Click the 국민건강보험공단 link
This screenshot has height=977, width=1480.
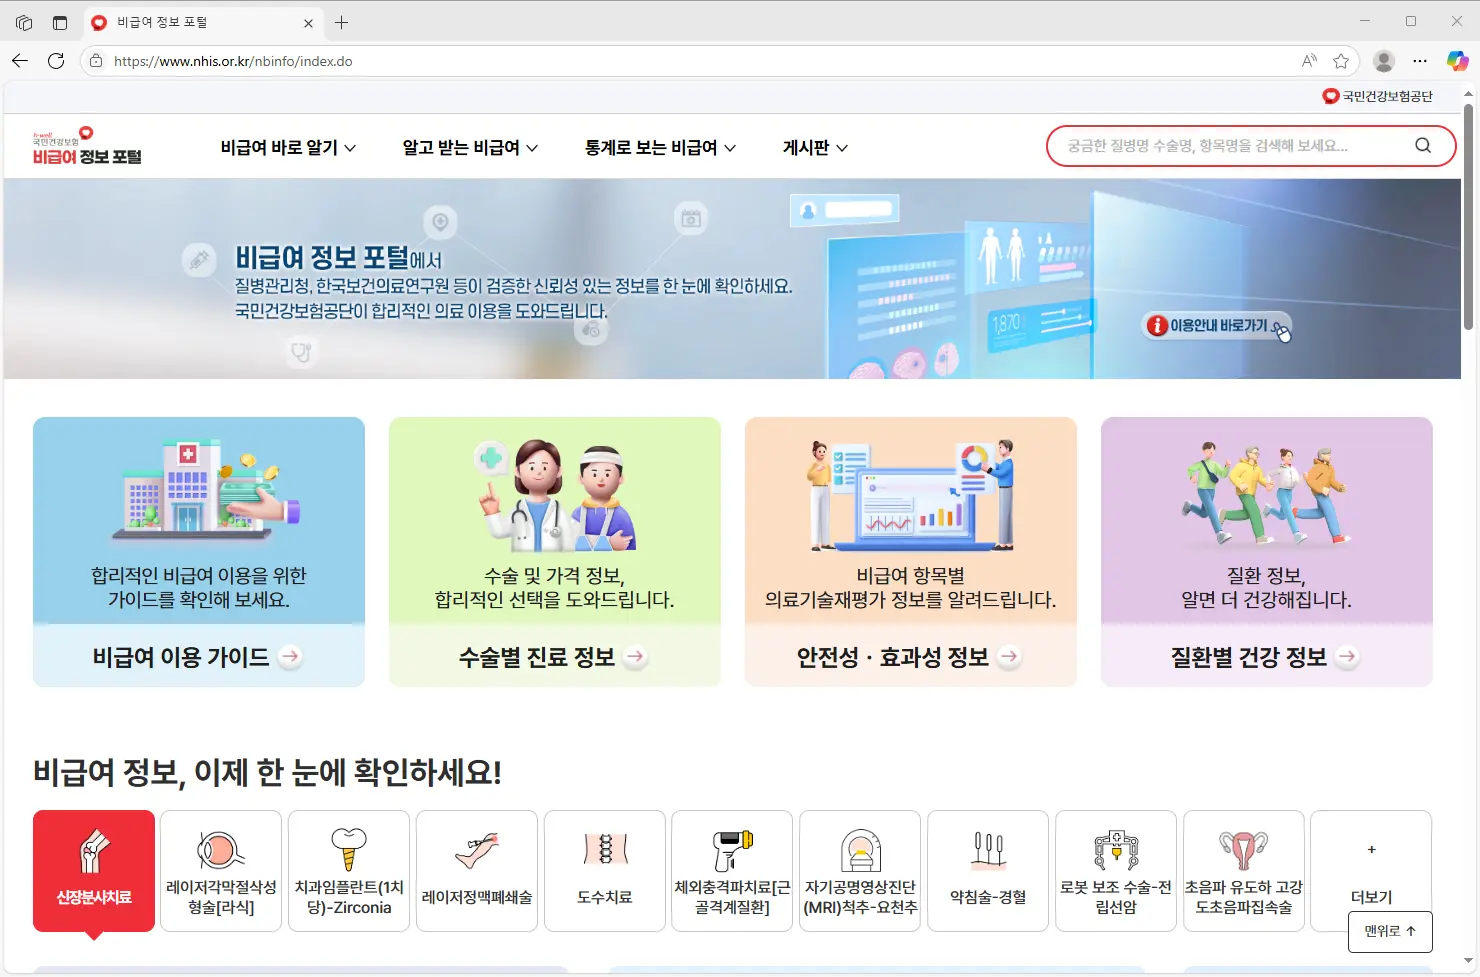point(1377,96)
